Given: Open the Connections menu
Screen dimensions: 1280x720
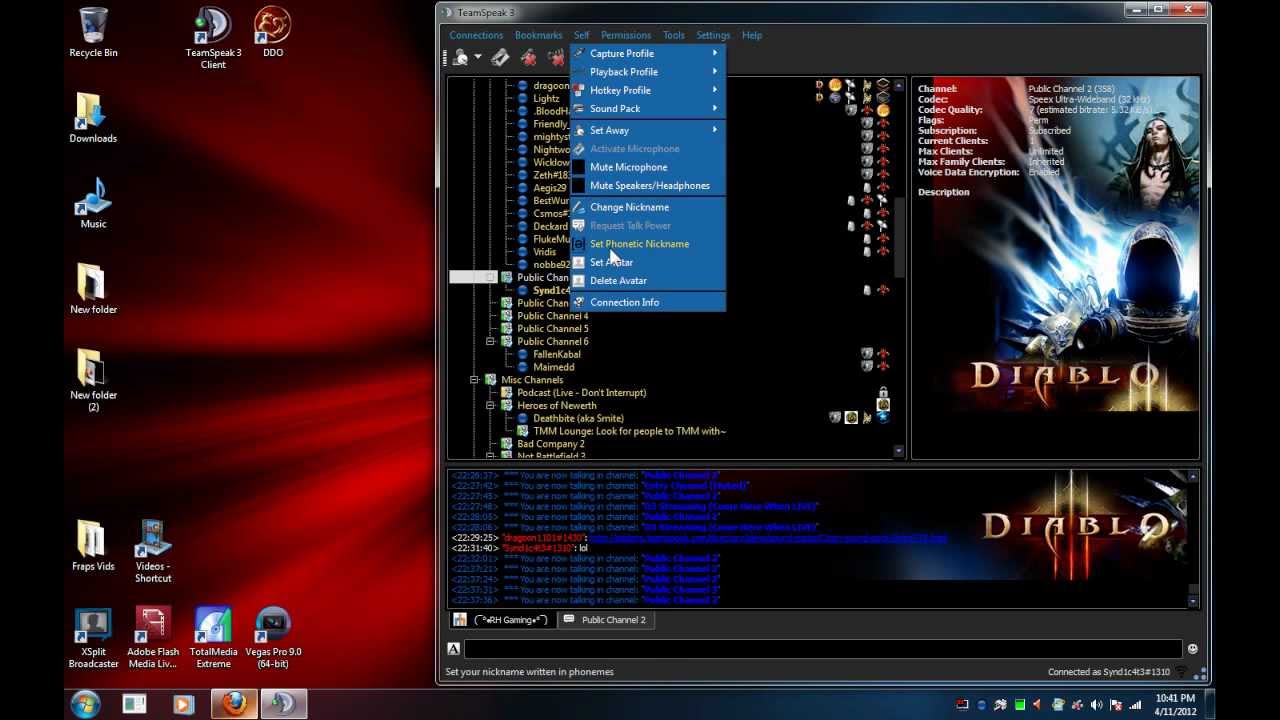Looking at the screenshot, I should coord(476,35).
